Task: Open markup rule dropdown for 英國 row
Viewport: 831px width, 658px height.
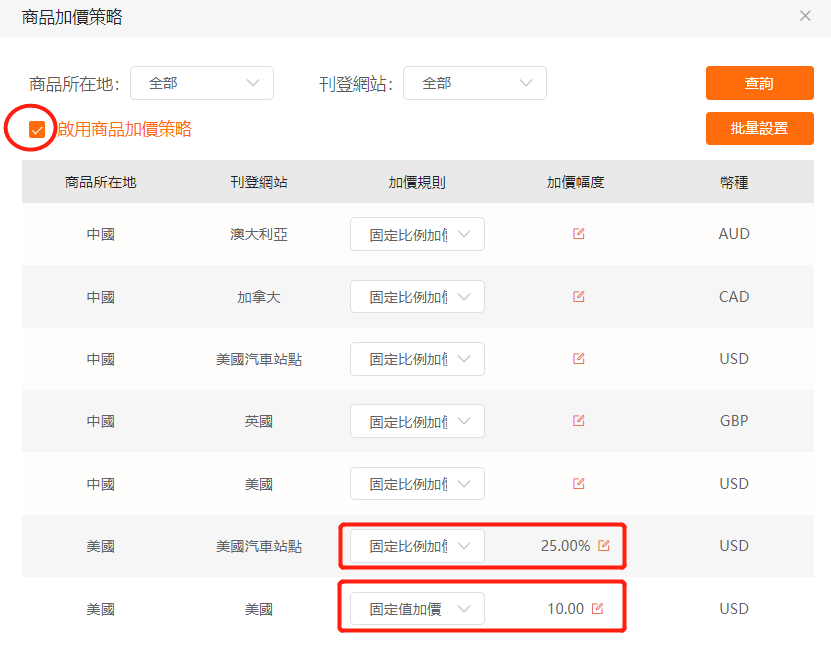Action: 417,421
